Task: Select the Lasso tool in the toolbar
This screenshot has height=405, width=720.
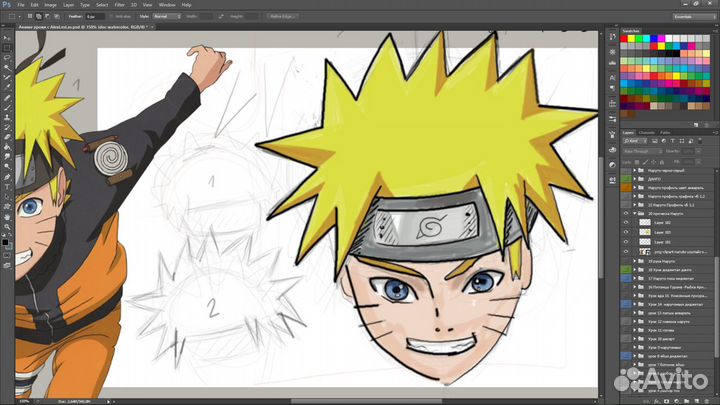Action: pos(7,58)
